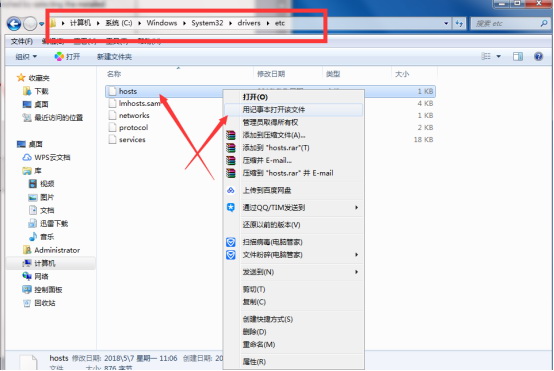This screenshot has height=371, width=554.
Task: Open the 组织 dropdown in toolbar
Action: click(x=26, y=57)
